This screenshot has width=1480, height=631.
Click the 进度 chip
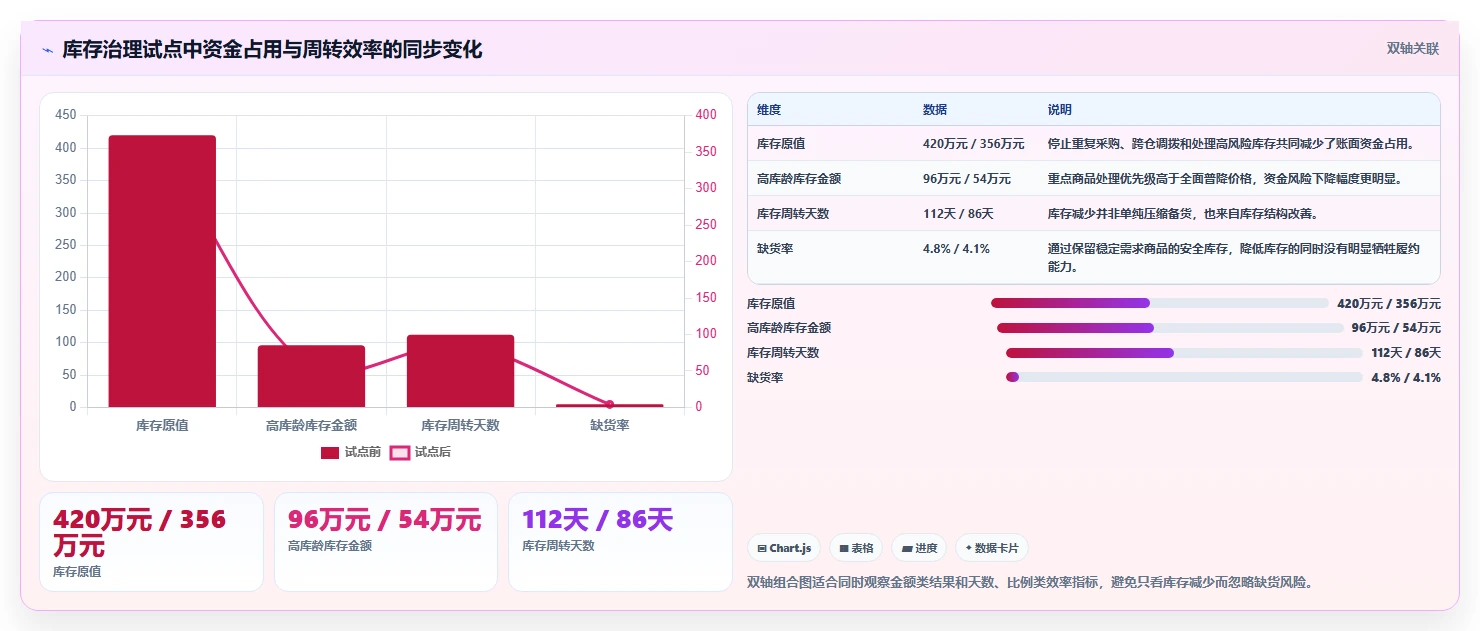[919, 548]
